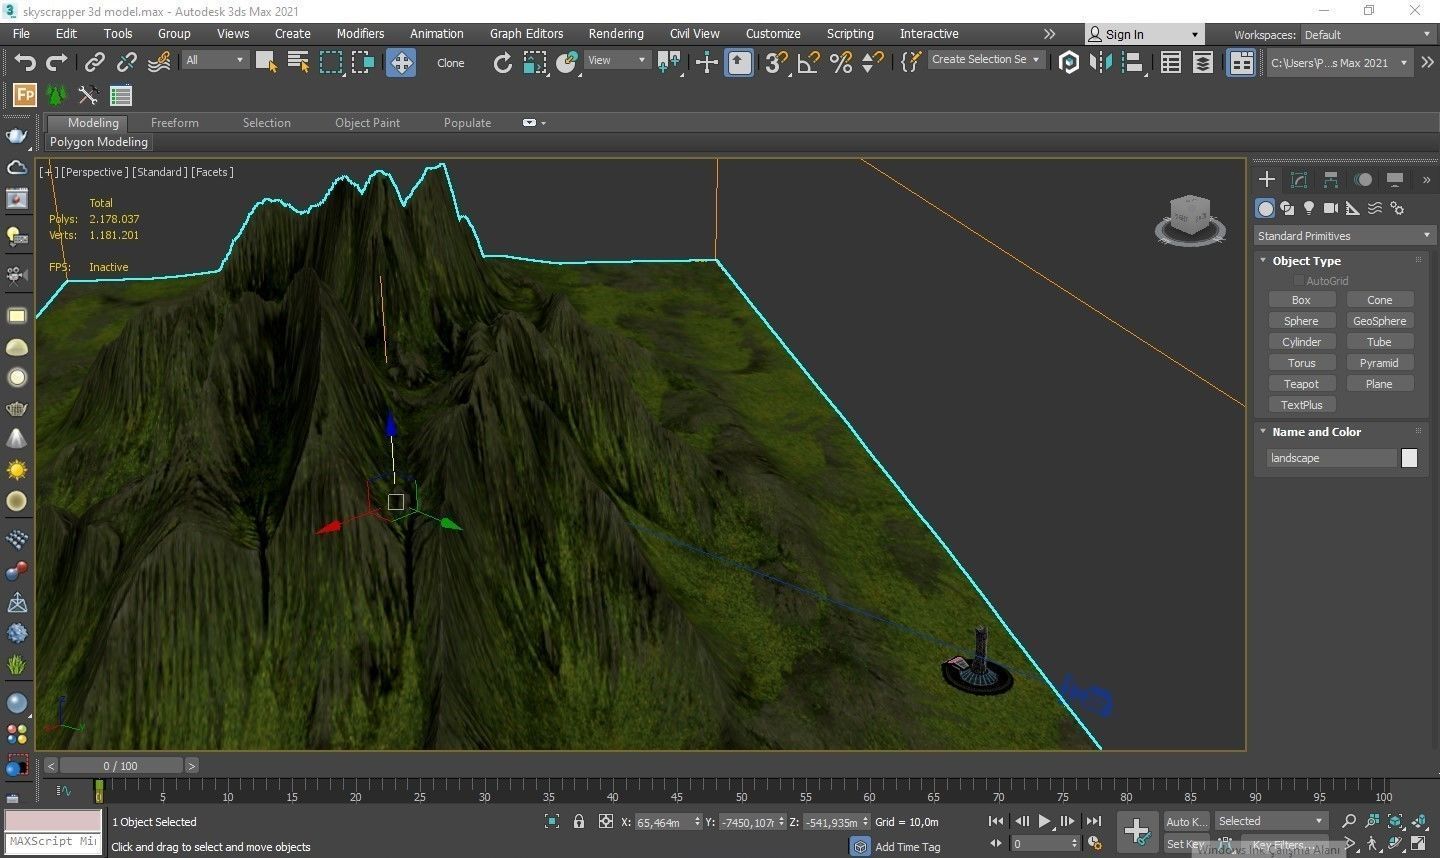Toggle the 3D Snaps button
Viewport: 1440px width, 858px height.
pos(776,63)
